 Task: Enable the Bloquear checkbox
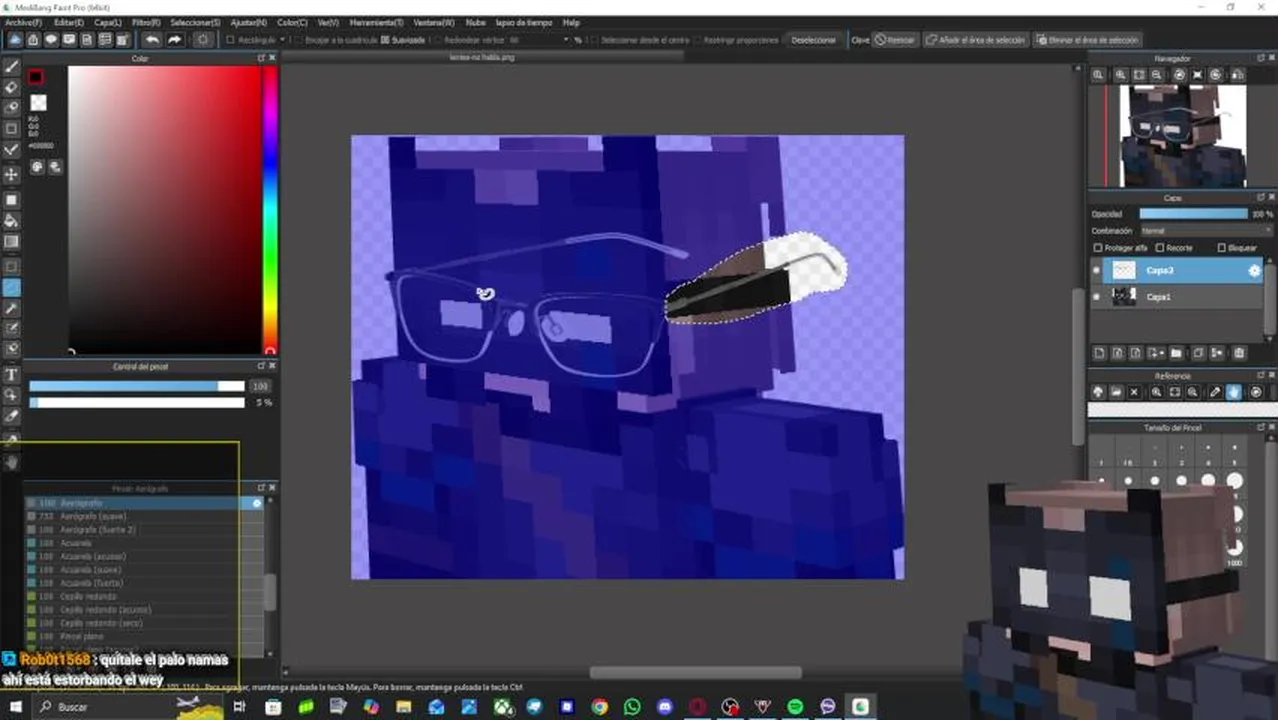click(1221, 248)
